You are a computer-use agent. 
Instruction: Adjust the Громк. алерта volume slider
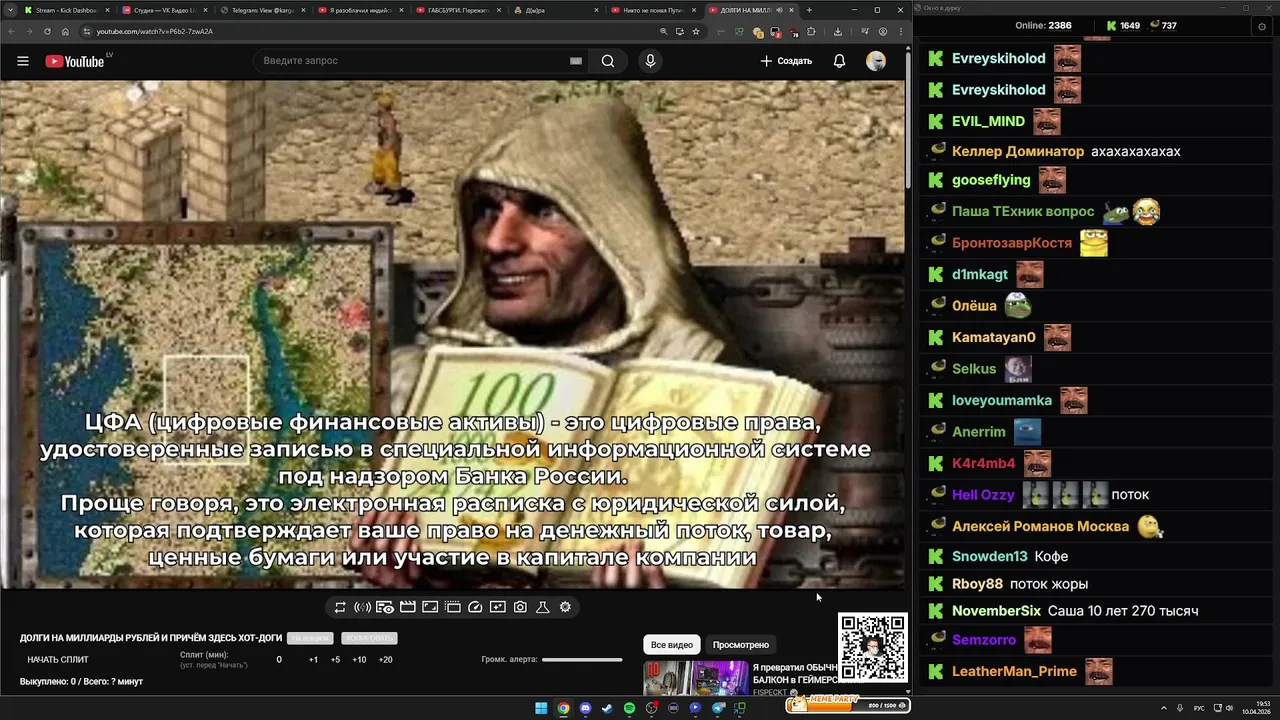click(582, 660)
